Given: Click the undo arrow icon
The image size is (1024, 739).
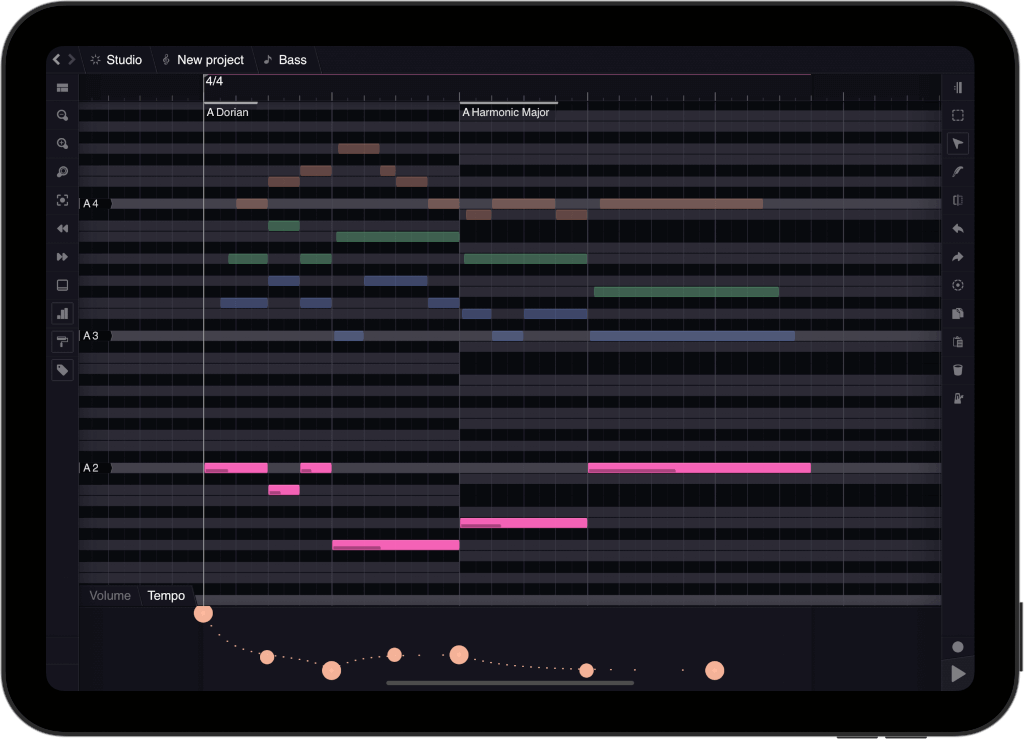Looking at the screenshot, I should 957,229.
